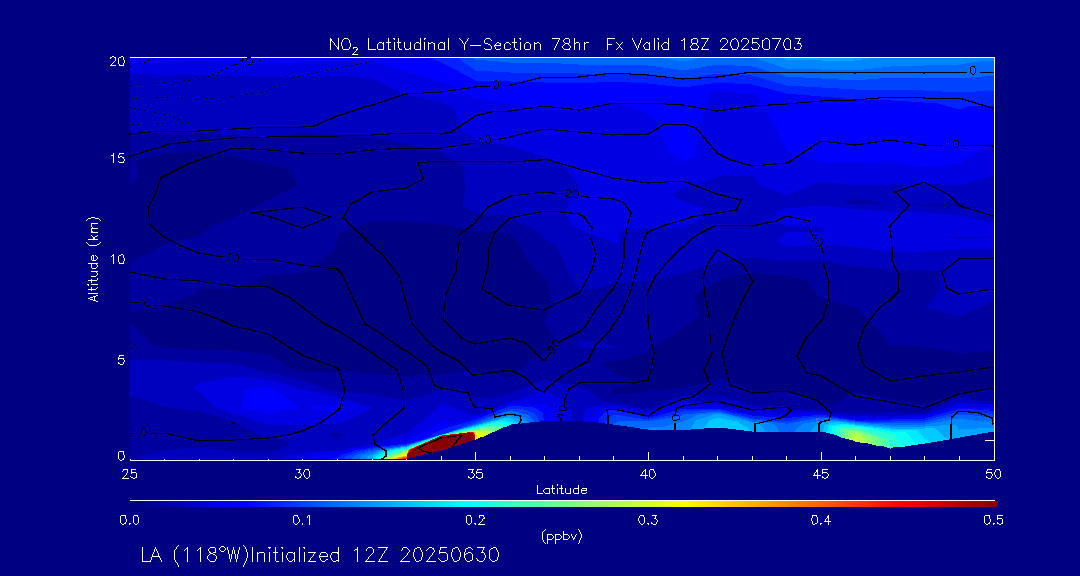This screenshot has width=1080, height=576.
Task: Click latitude axis tick label "45"
Action: click(x=821, y=474)
